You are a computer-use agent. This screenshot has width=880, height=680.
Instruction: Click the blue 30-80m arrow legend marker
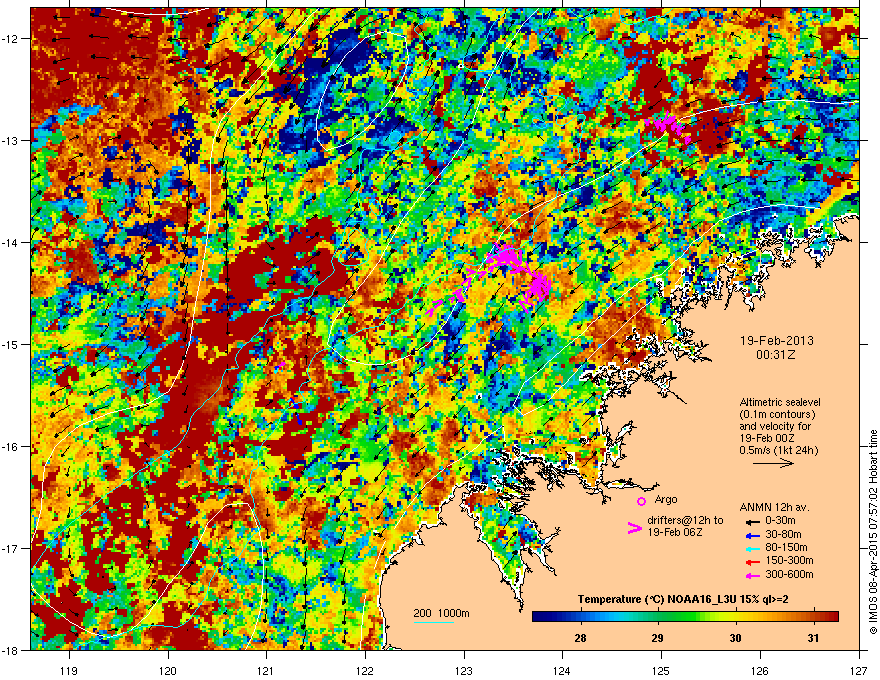[753, 535]
